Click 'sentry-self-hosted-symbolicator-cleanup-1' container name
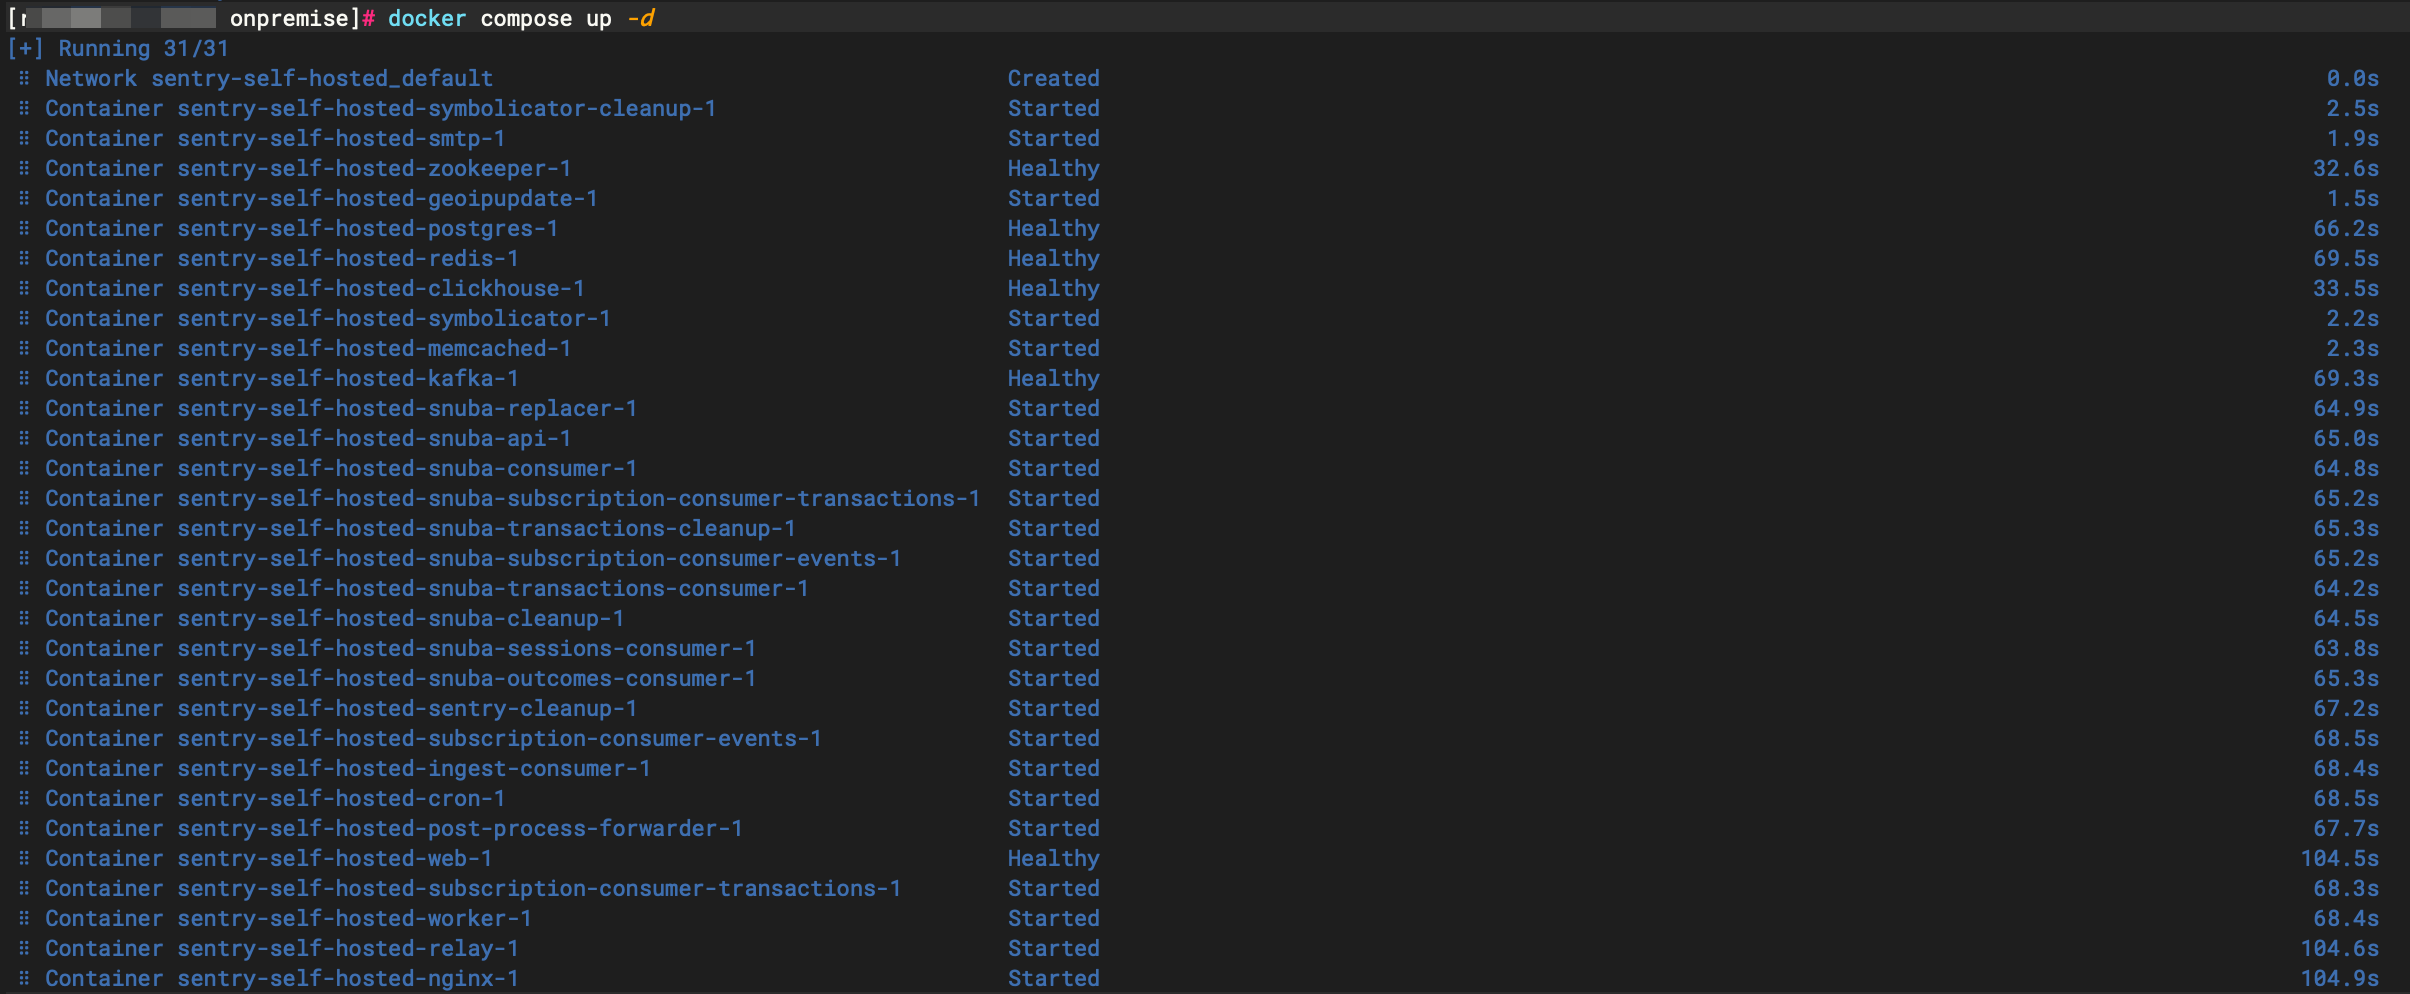Viewport: 2410px width, 994px height. pyautogui.click(x=447, y=108)
